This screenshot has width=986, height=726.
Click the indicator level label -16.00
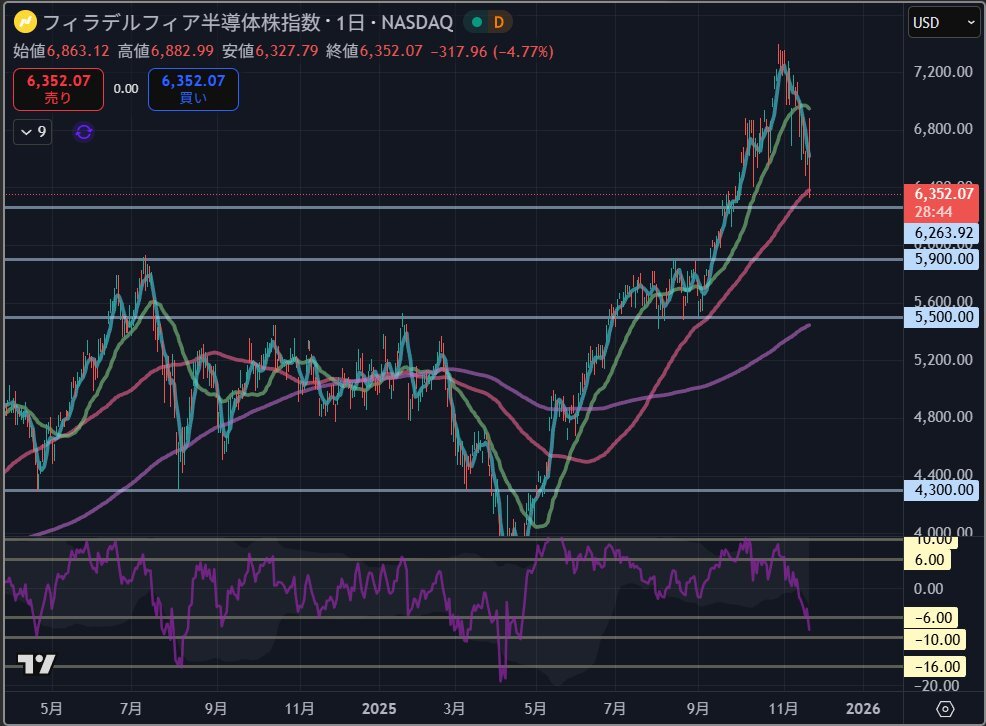pyautogui.click(x=936, y=666)
